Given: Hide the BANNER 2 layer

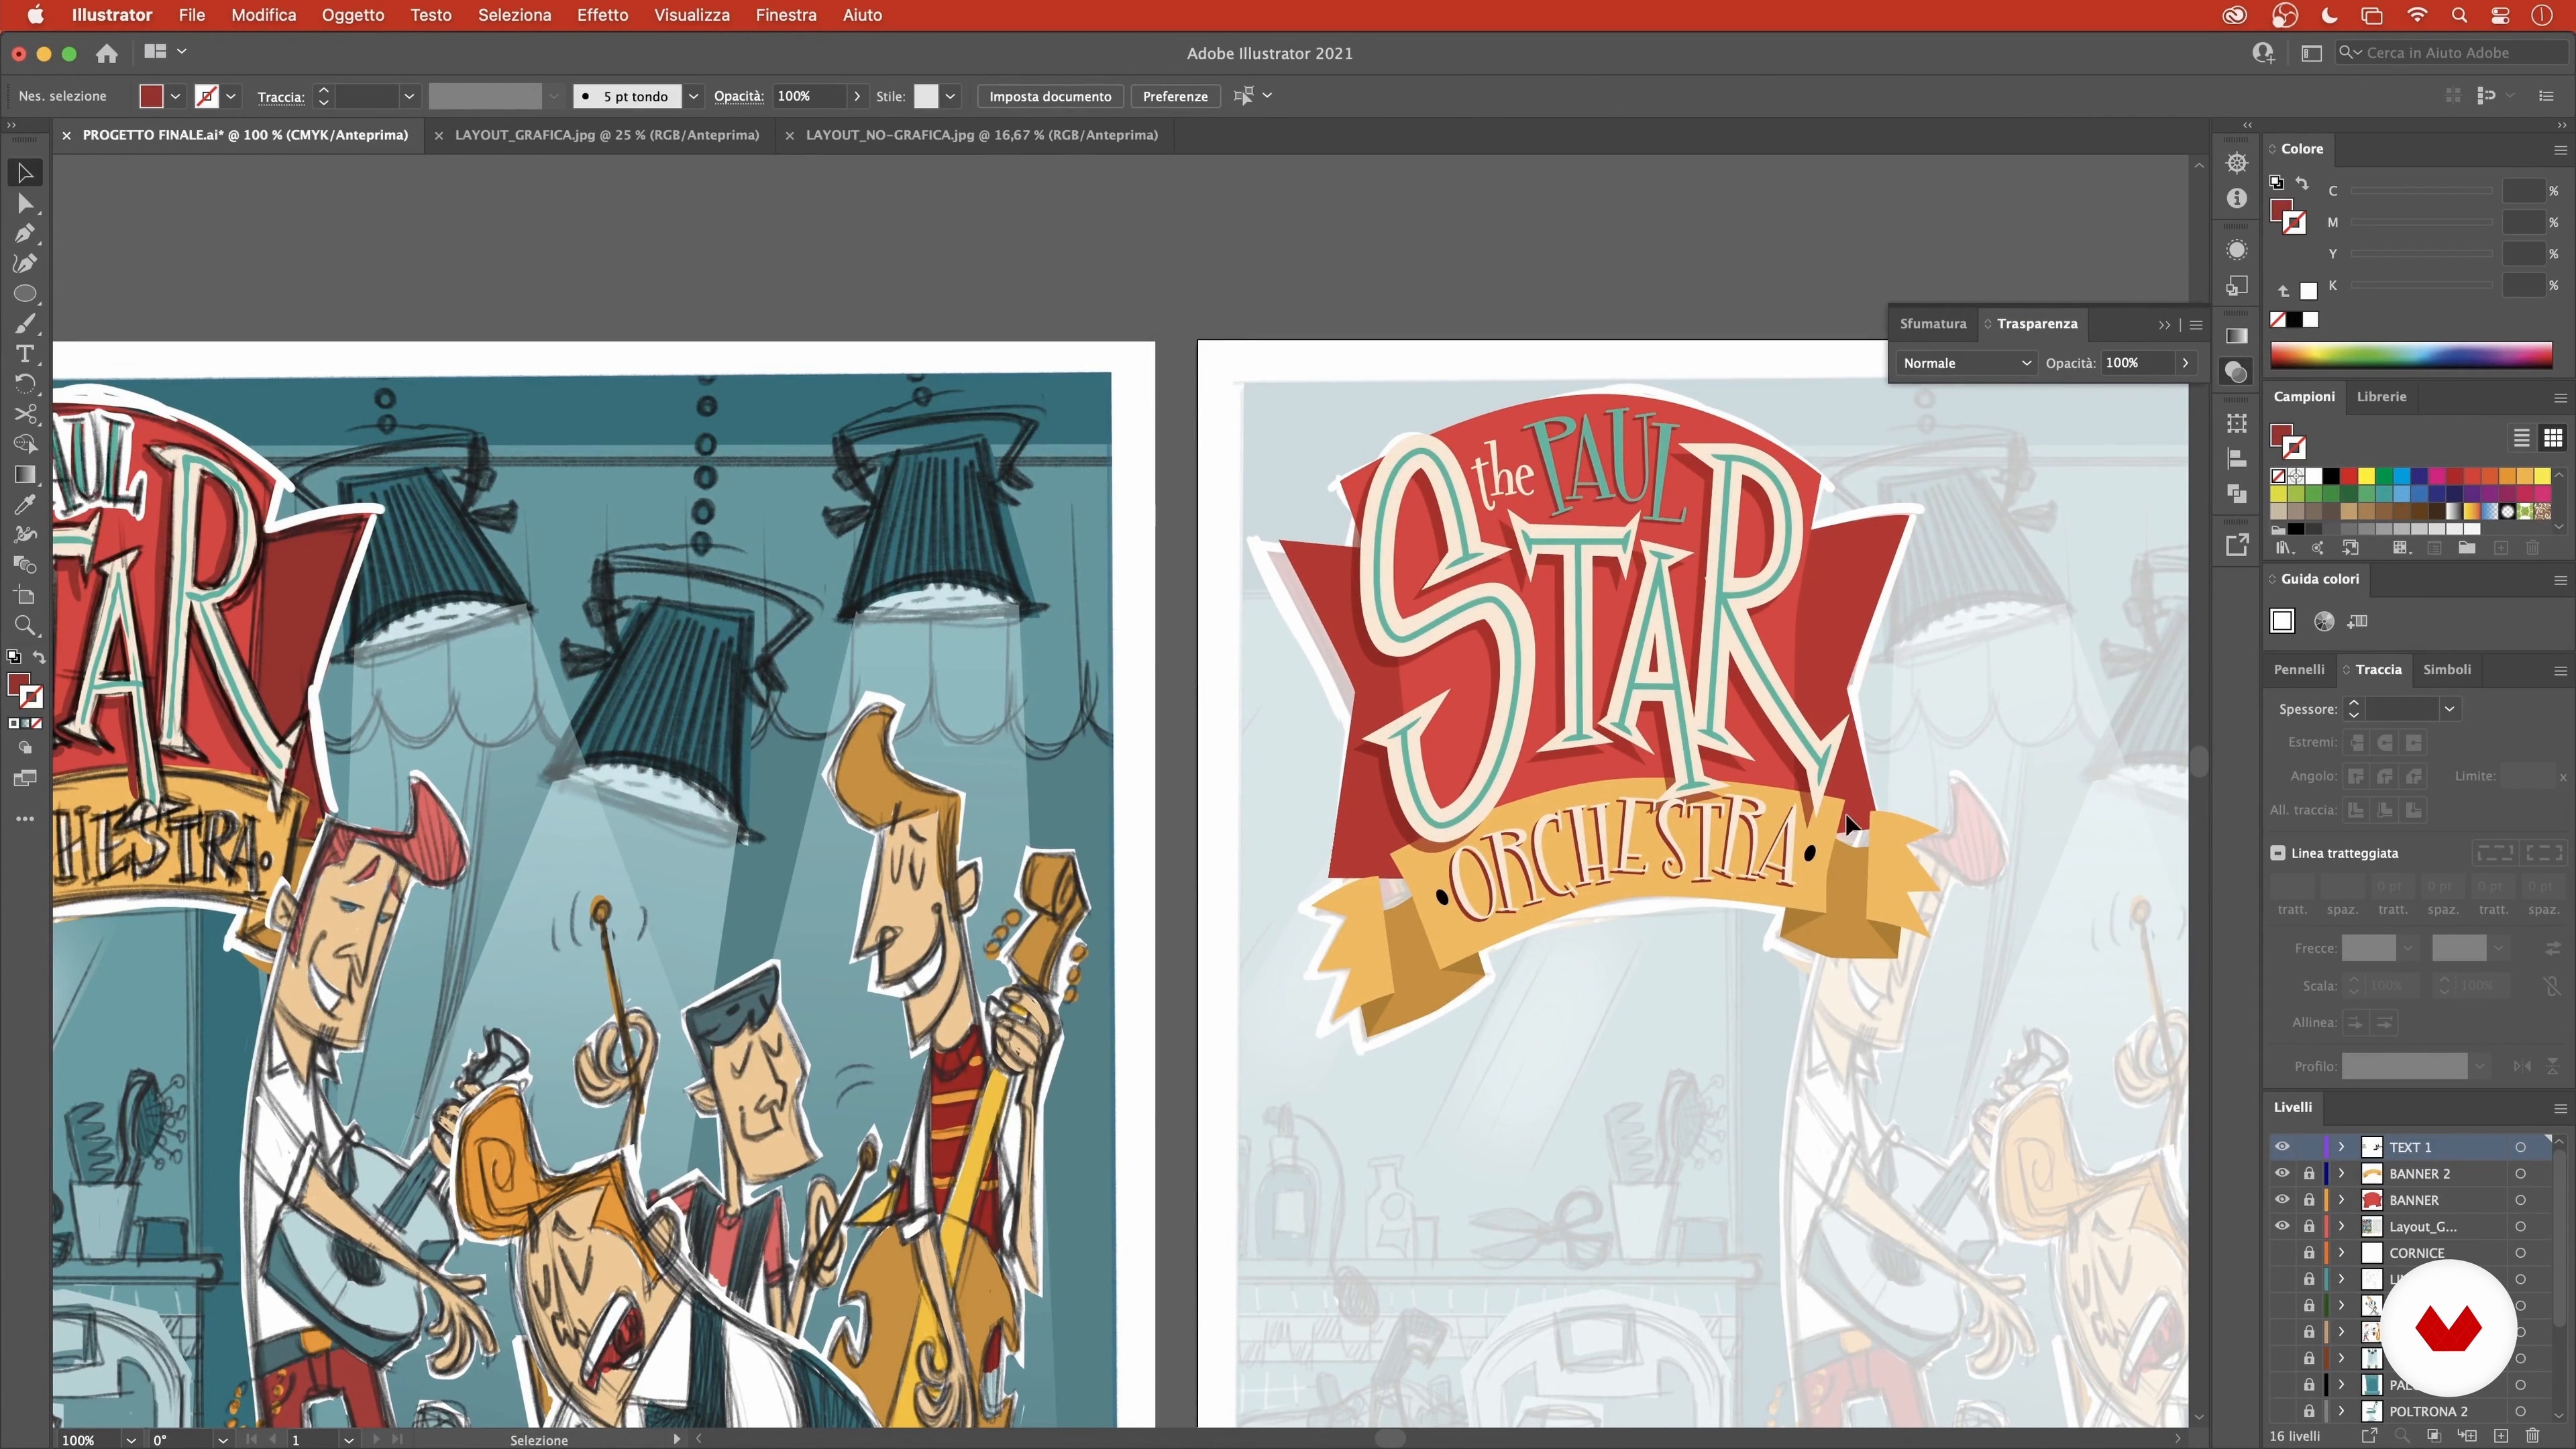Looking at the screenshot, I should pyautogui.click(x=2282, y=1173).
